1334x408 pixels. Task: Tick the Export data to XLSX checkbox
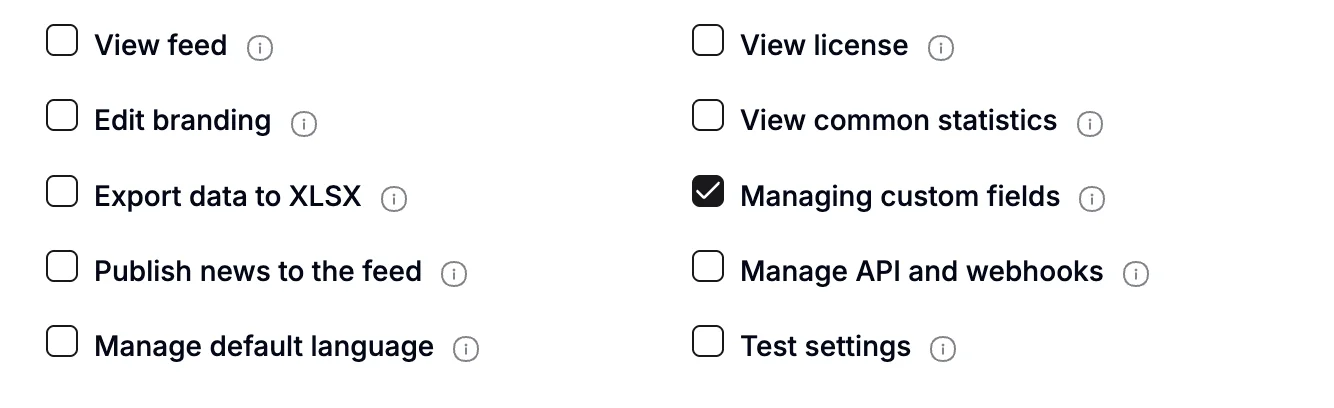pyautogui.click(x=62, y=191)
